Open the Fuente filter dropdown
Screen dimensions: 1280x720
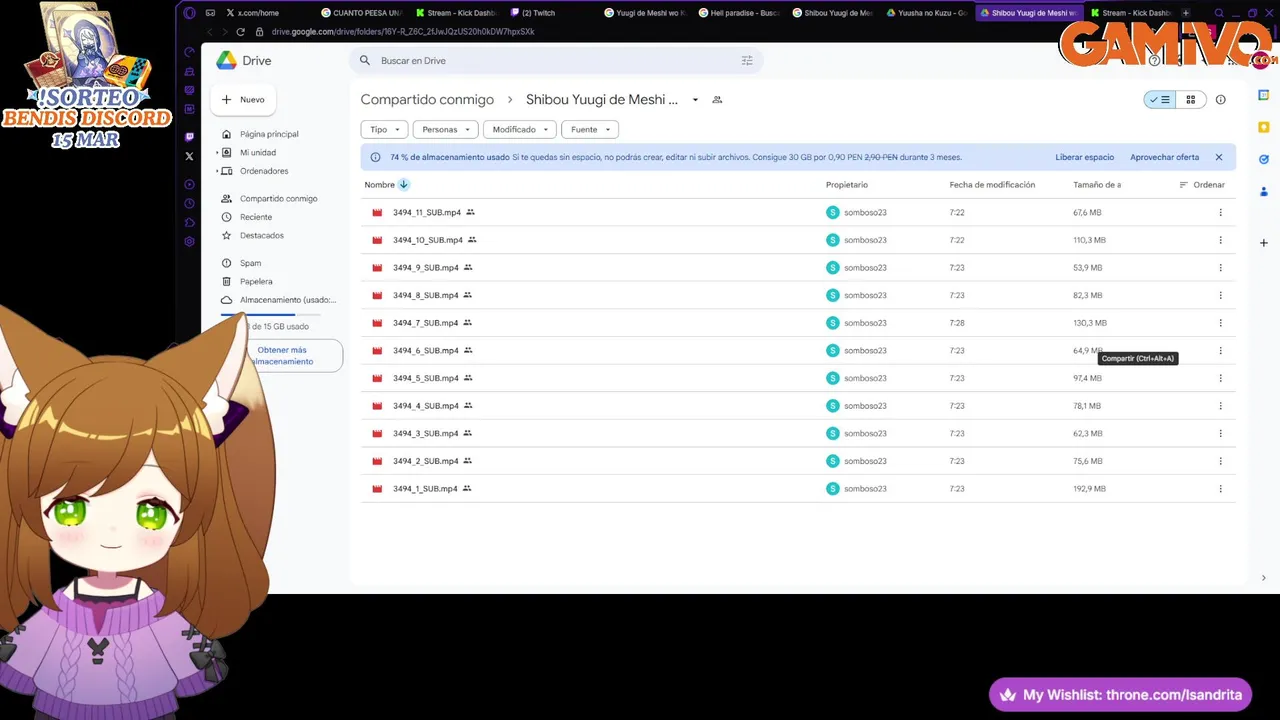590,129
